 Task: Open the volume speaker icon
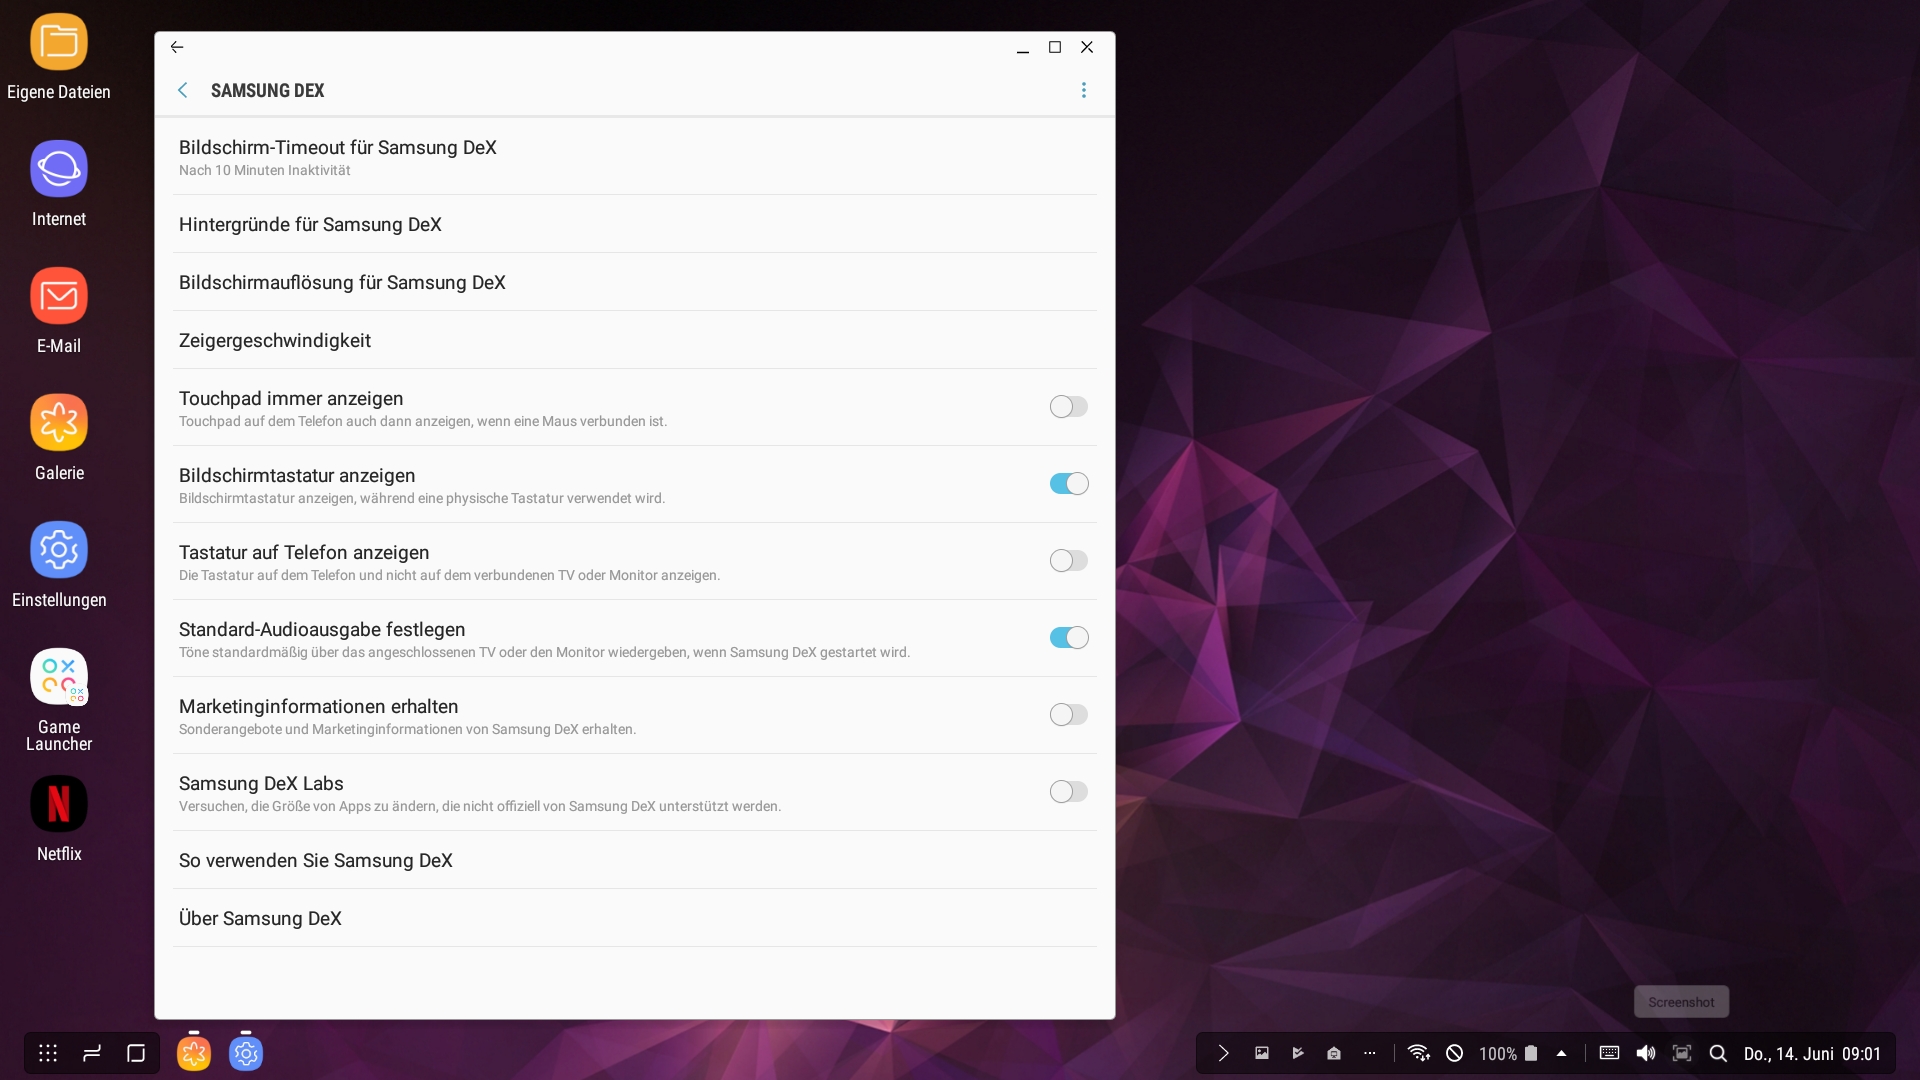(1645, 1053)
